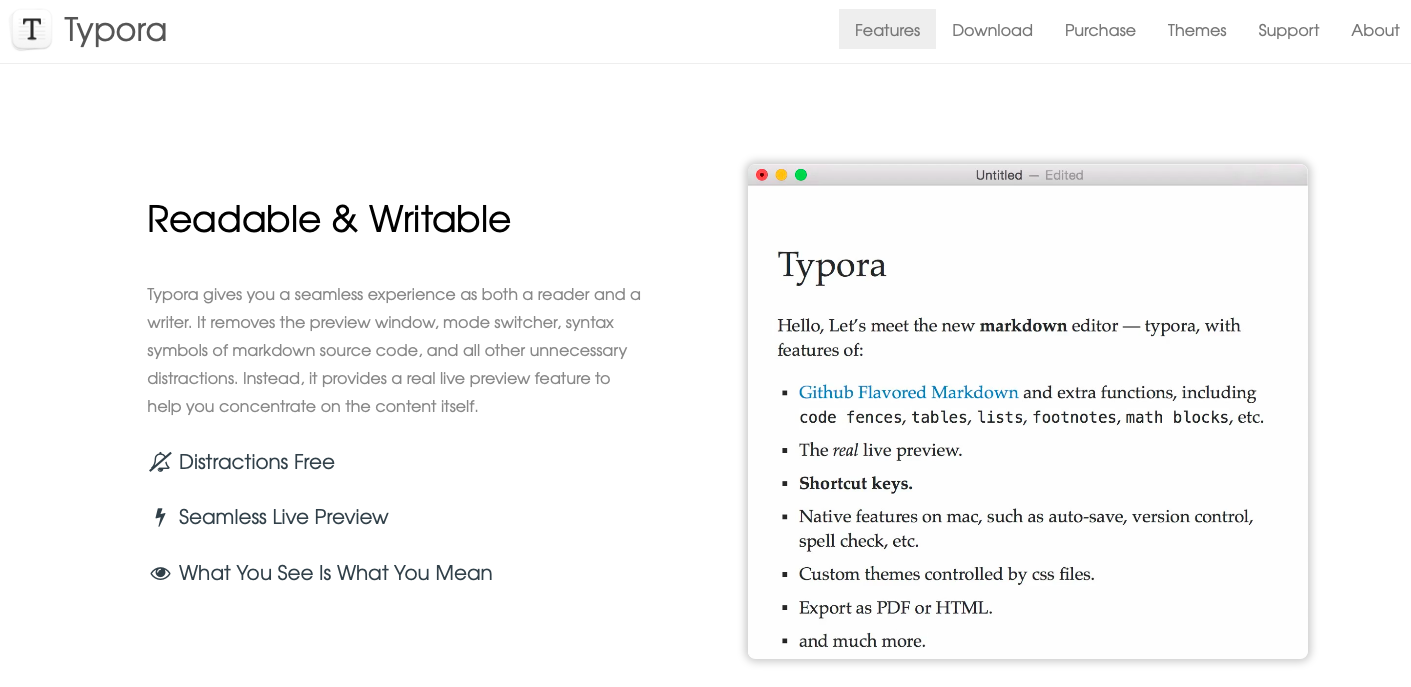Click Native features on mac bullet text

[x=1026, y=529]
